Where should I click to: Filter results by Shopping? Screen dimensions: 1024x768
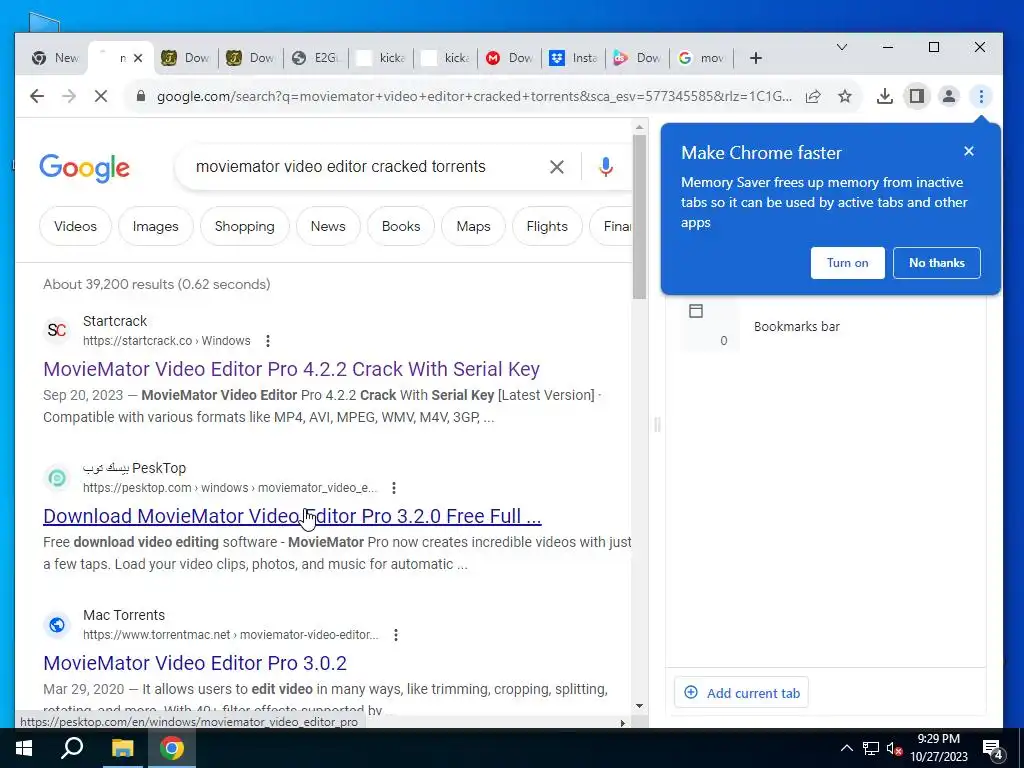[244, 227]
